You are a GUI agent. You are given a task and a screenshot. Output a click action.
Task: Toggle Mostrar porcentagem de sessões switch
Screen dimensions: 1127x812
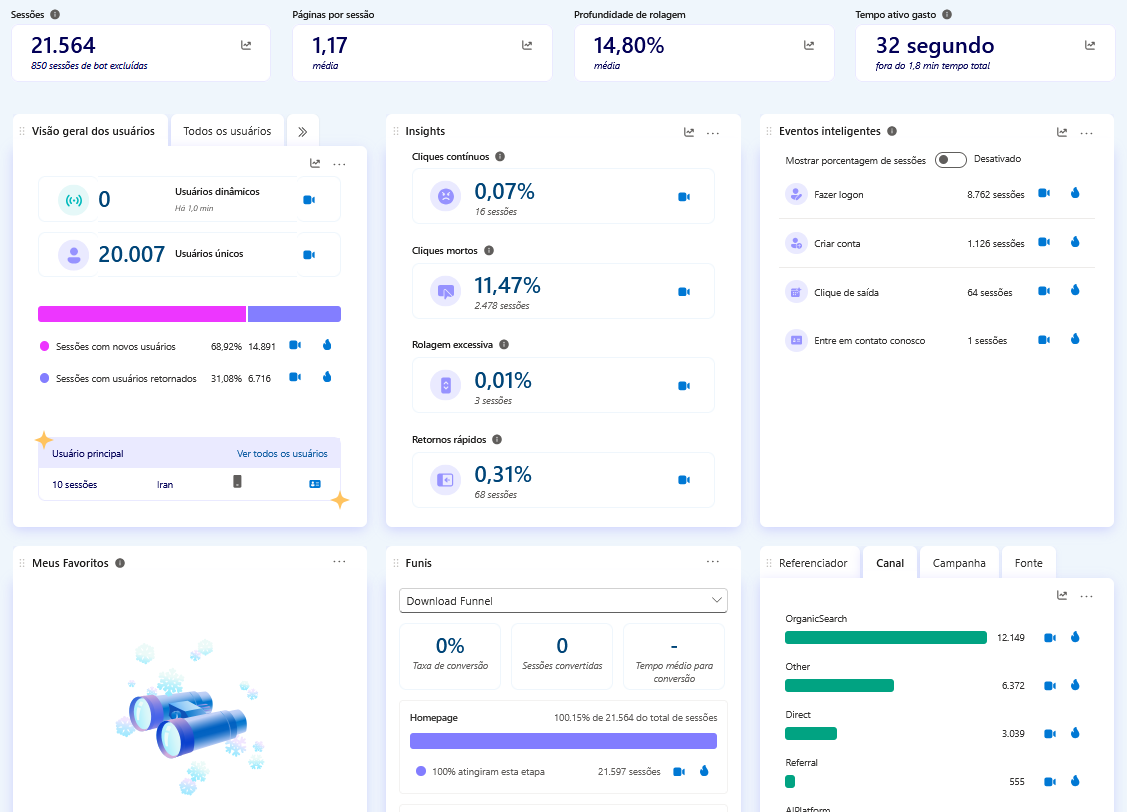pos(950,160)
